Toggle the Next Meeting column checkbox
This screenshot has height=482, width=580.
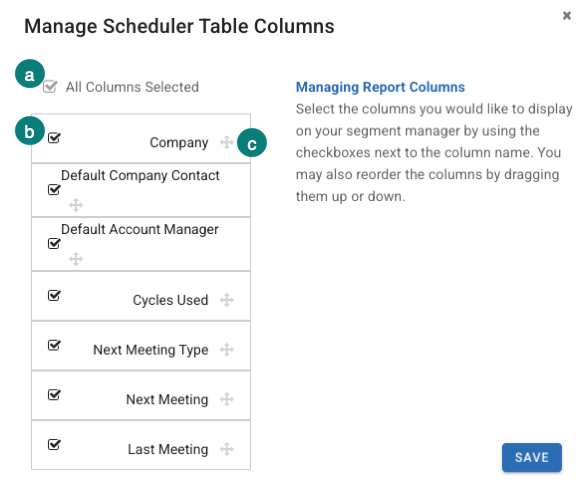pos(54,395)
